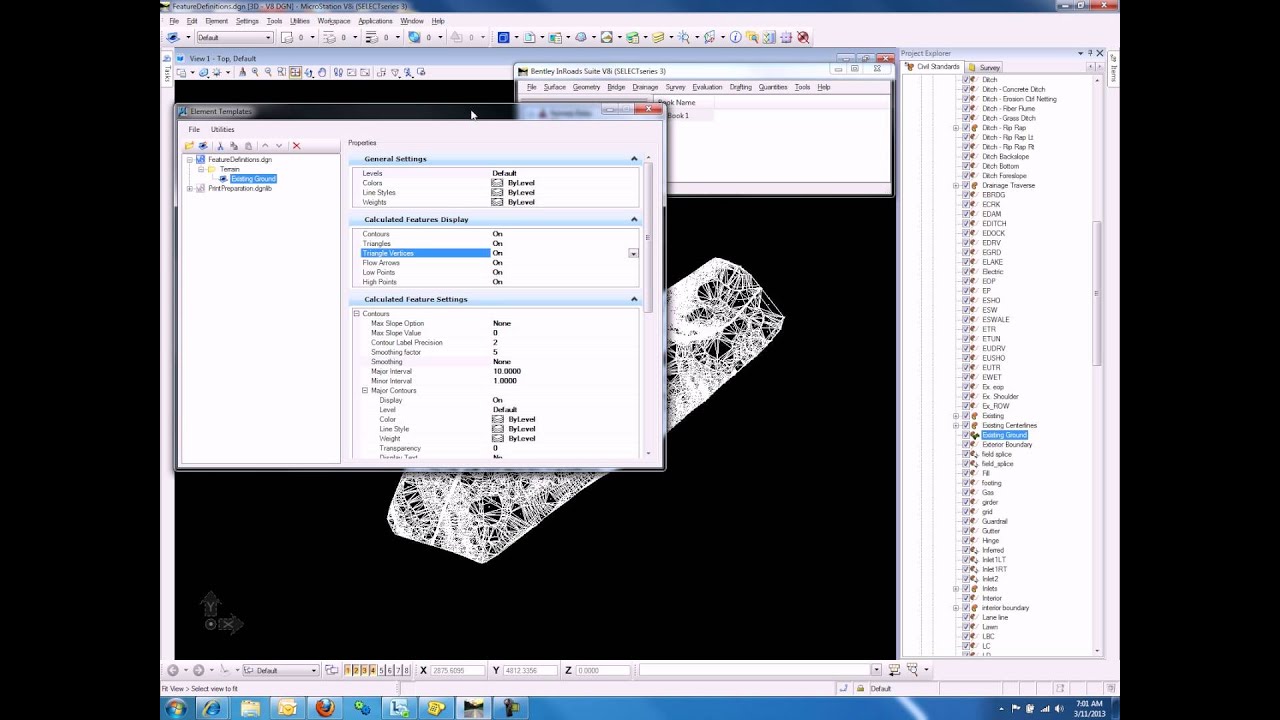The height and width of the screenshot is (720, 1280).
Task: Click the Previous View arrow in bottom toolbar
Action: click(172, 670)
